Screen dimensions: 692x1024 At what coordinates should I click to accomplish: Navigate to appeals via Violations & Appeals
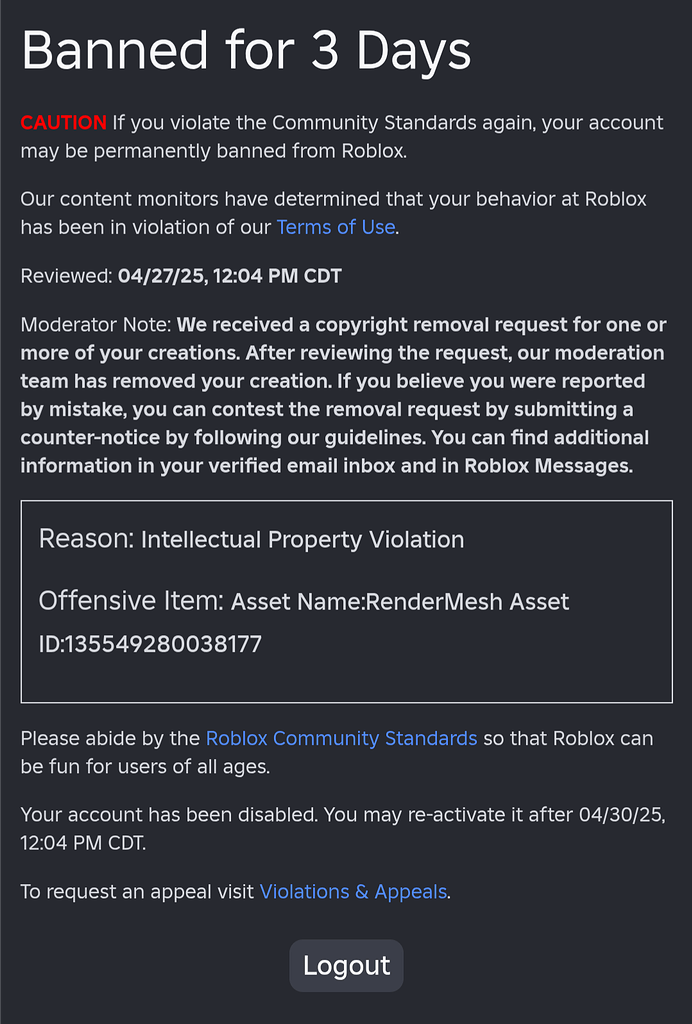(x=353, y=891)
